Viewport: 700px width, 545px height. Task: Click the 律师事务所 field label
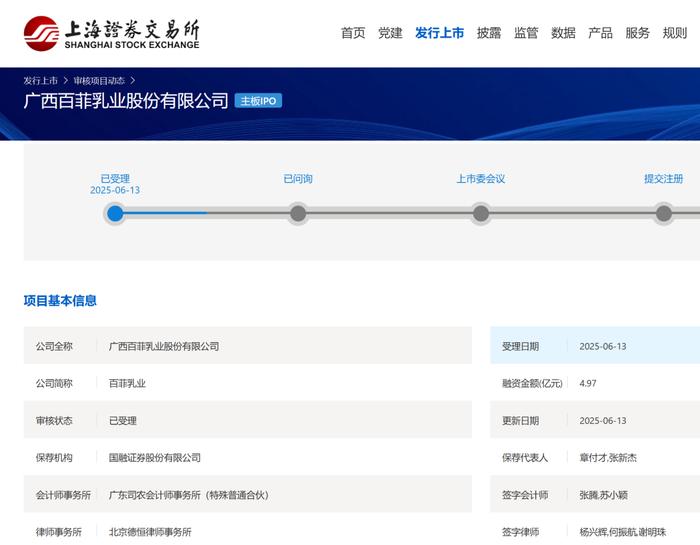pos(58,532)
